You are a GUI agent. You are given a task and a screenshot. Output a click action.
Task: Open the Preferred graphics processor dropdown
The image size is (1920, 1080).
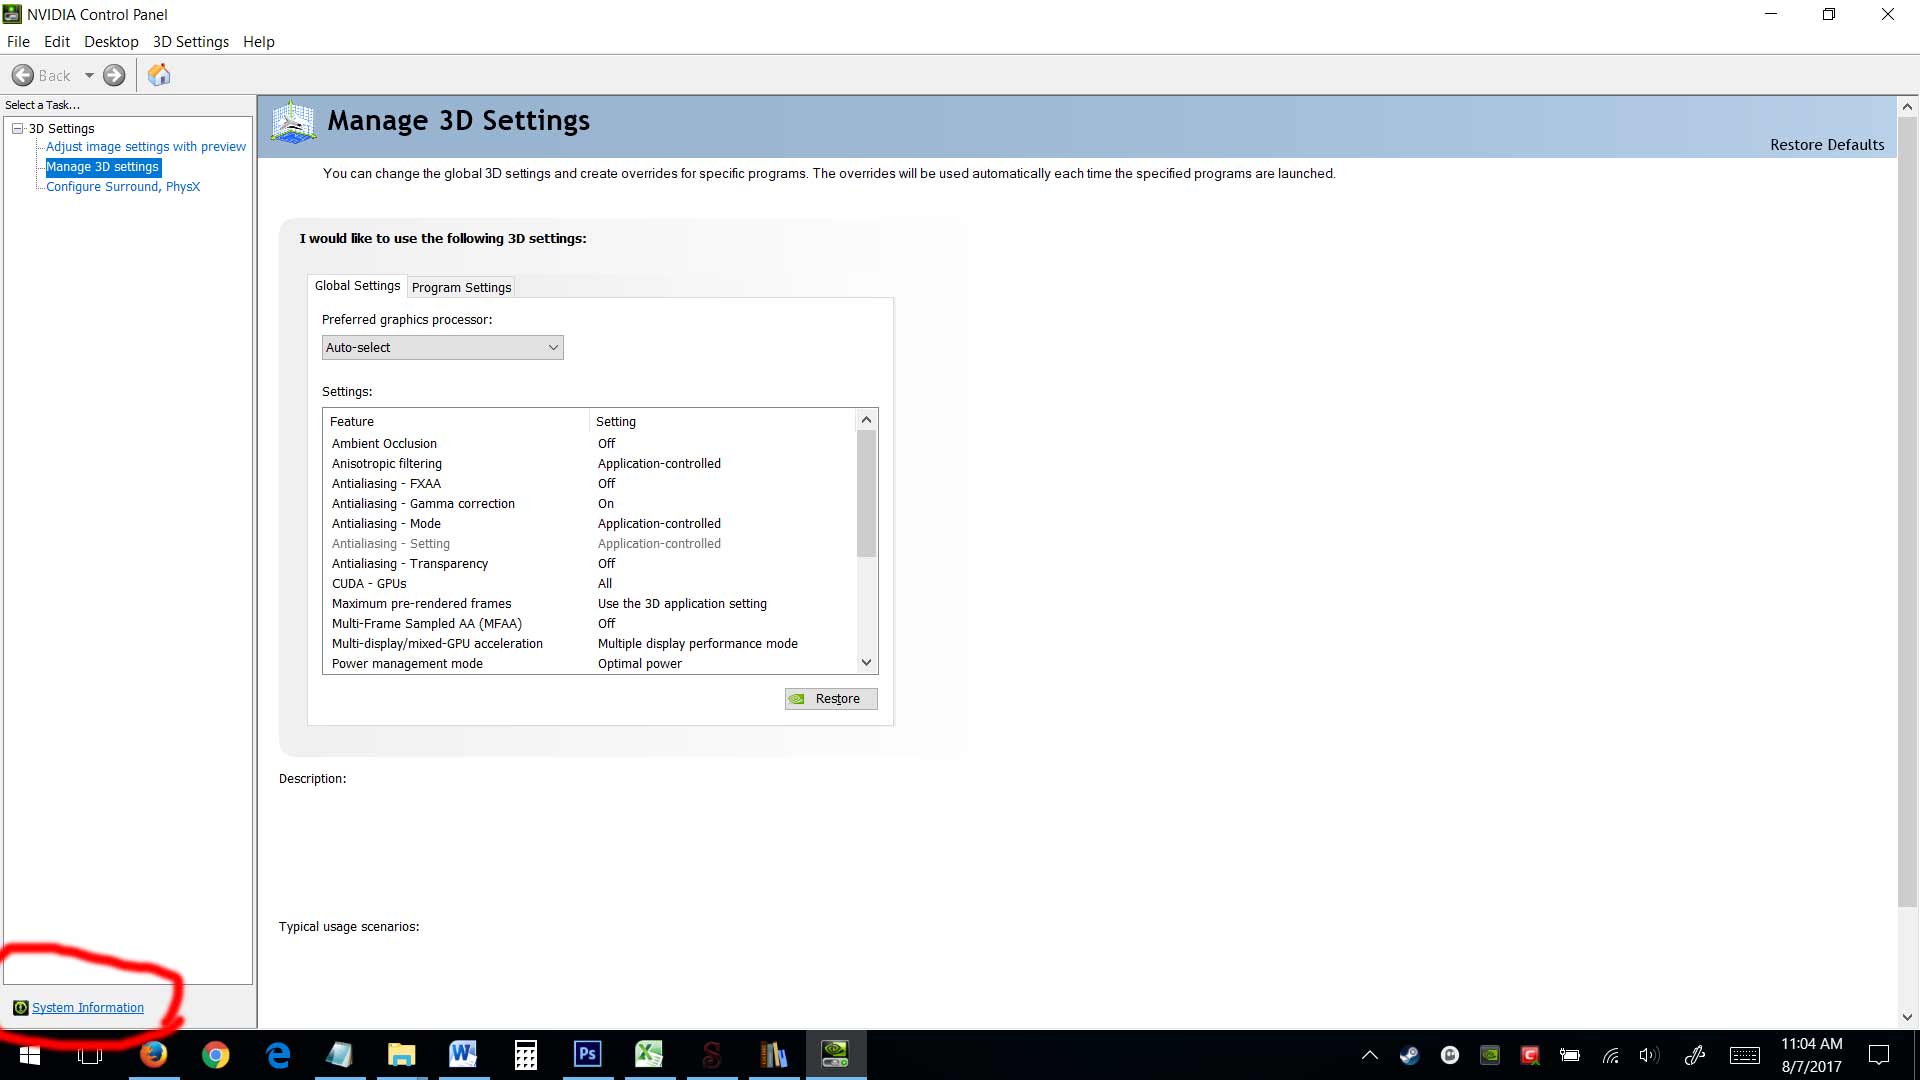tap(443, 348)
